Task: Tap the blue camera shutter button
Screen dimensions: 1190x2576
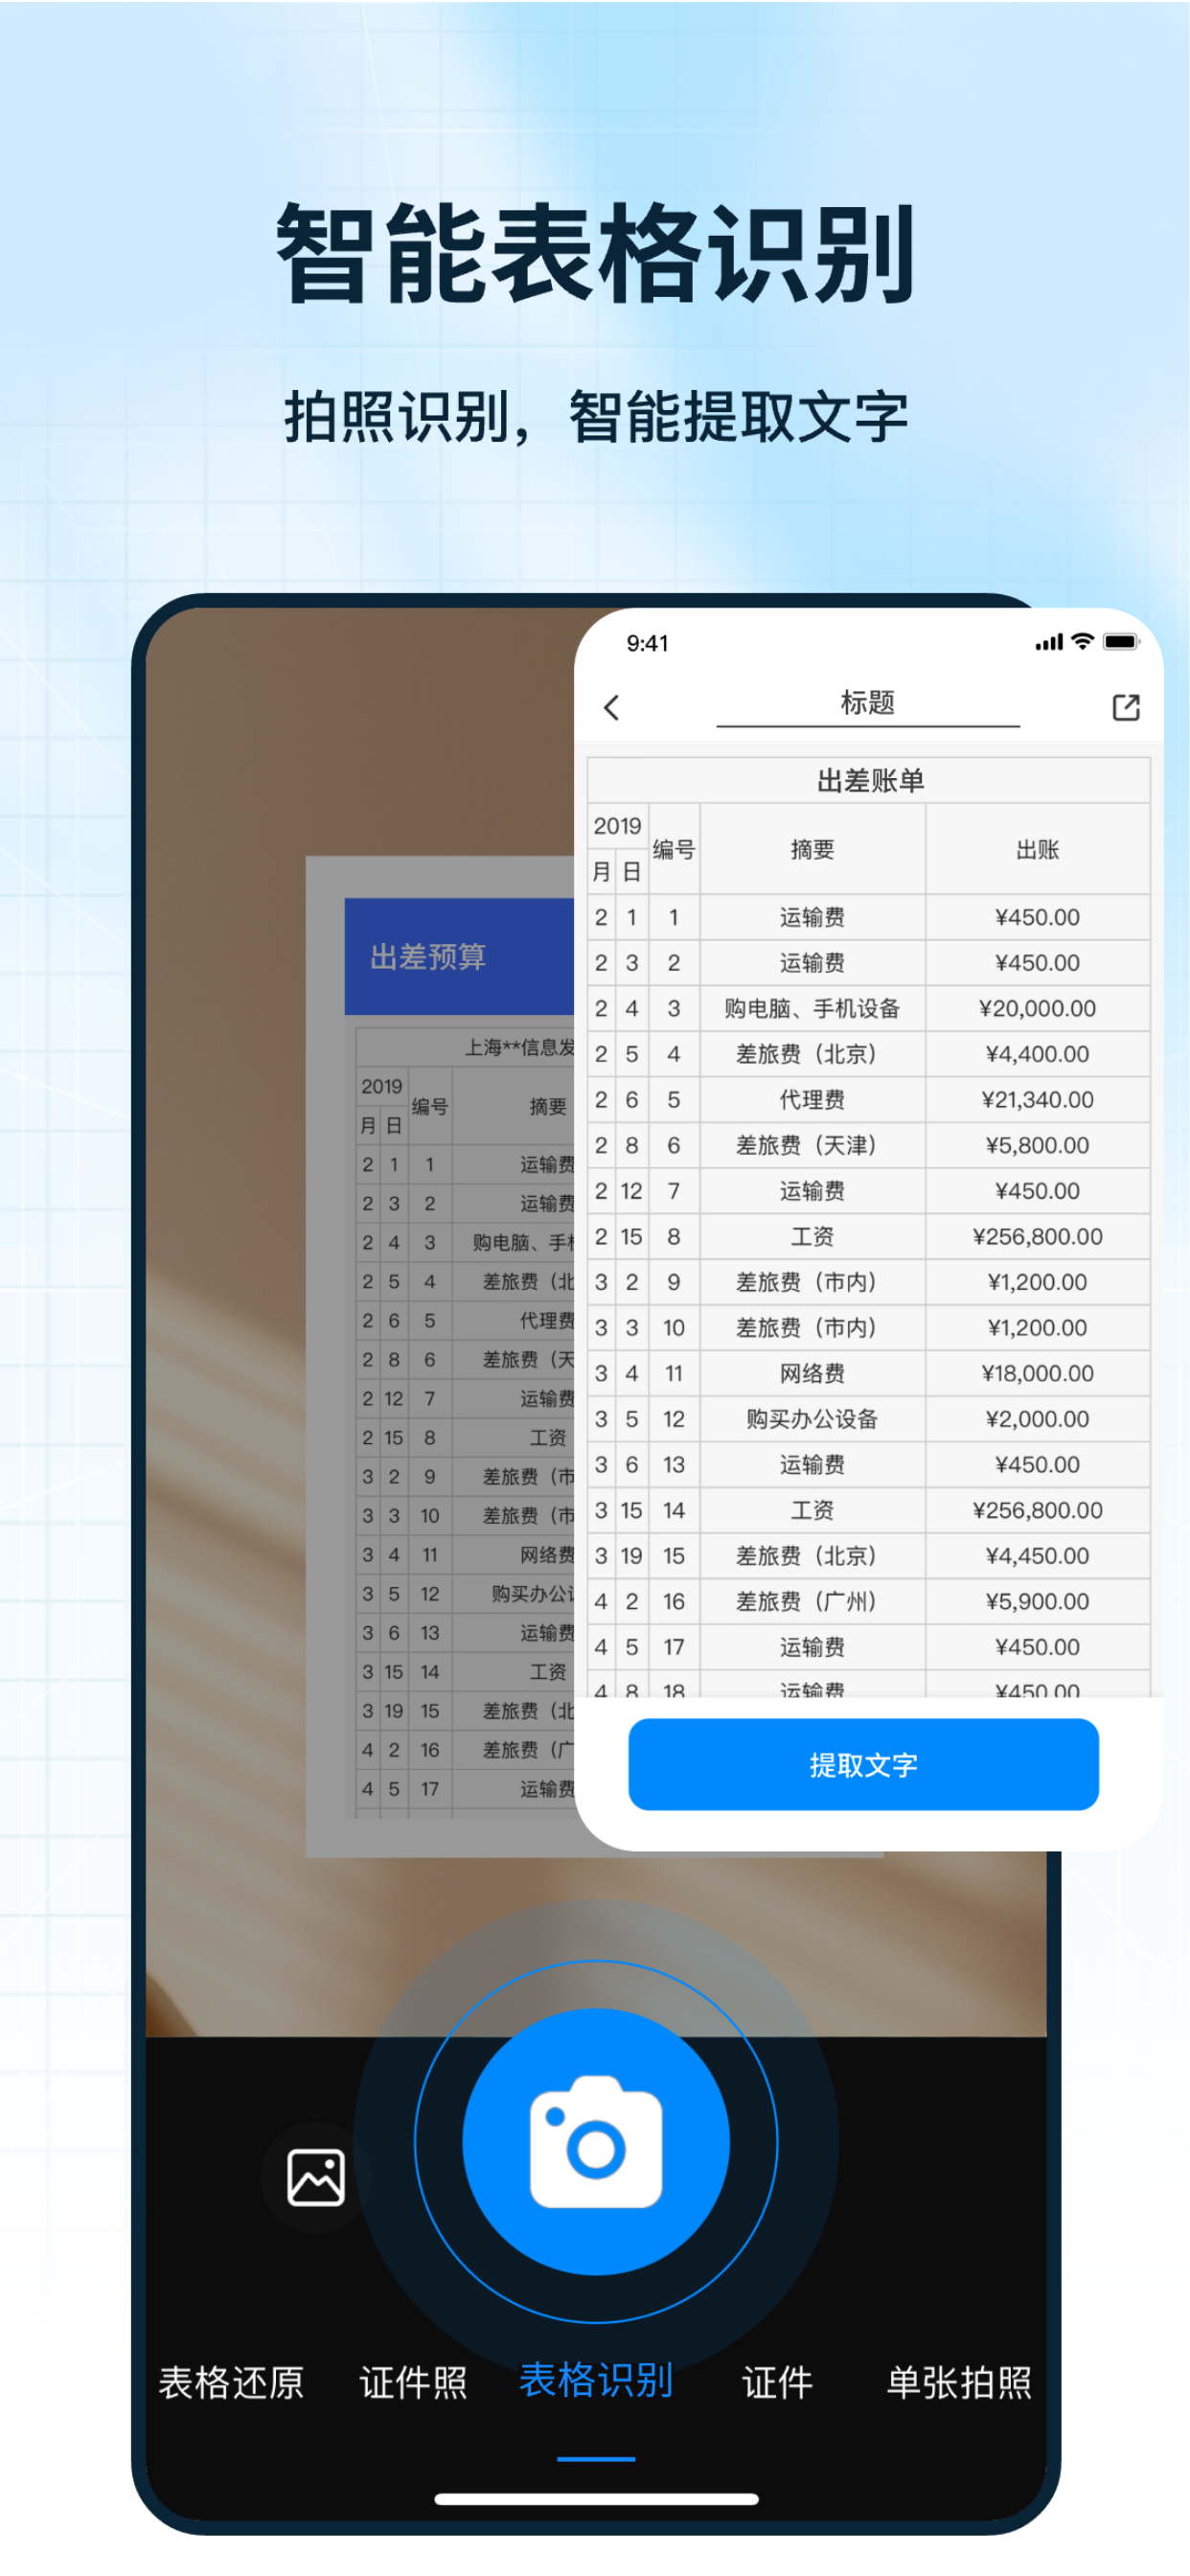Action: 596,2142
